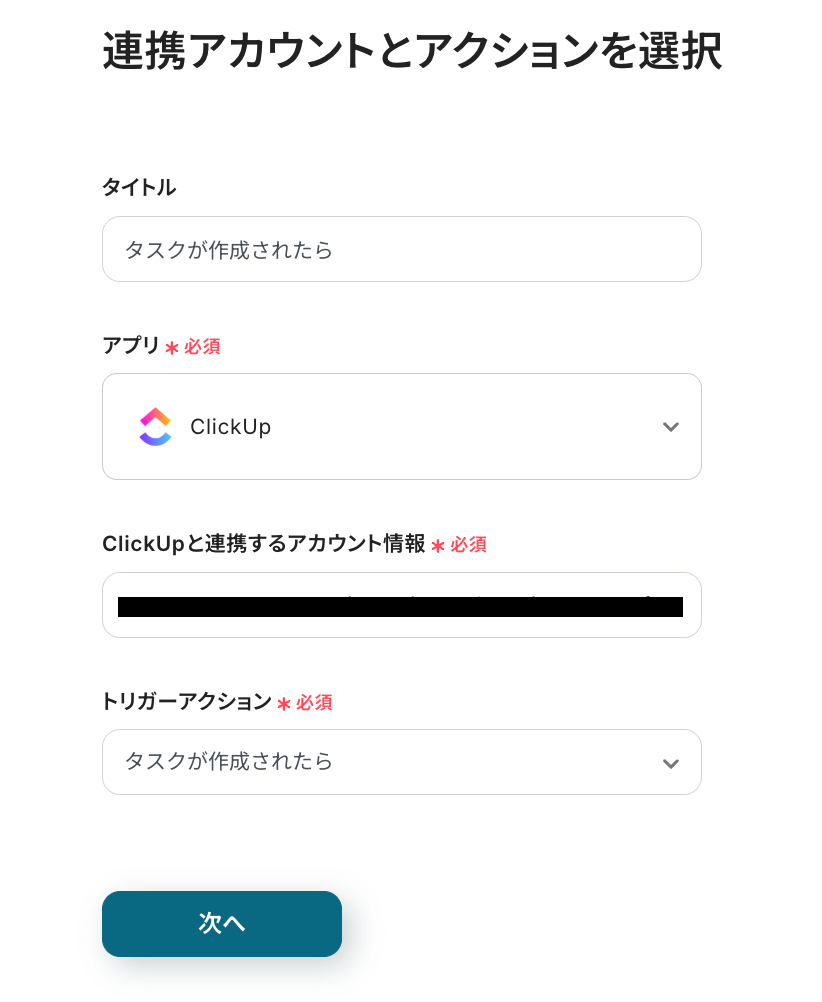Image resolution: width=822 pixels, height=1002 pixels.
Task: Click the 必須 marker beside account information label
Action: [x=468, y=545]
